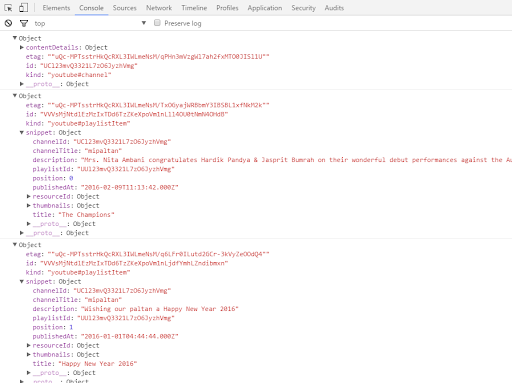The width and height of the screenshot is (512, 383).
Task: Collapse the first Object with contentDetails
Action: click(15, 38)
